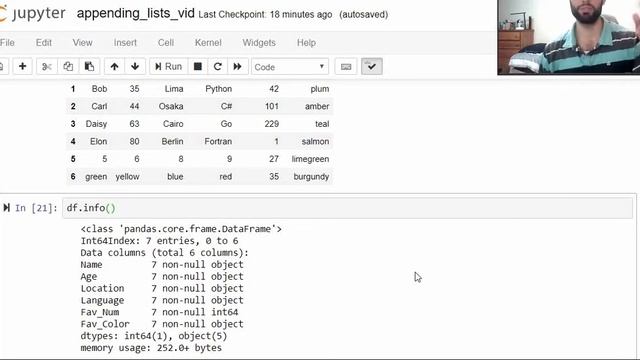Restart kernel and run all fast-forward icon
This screenshot has width=640, height=360.
point(238,67)
